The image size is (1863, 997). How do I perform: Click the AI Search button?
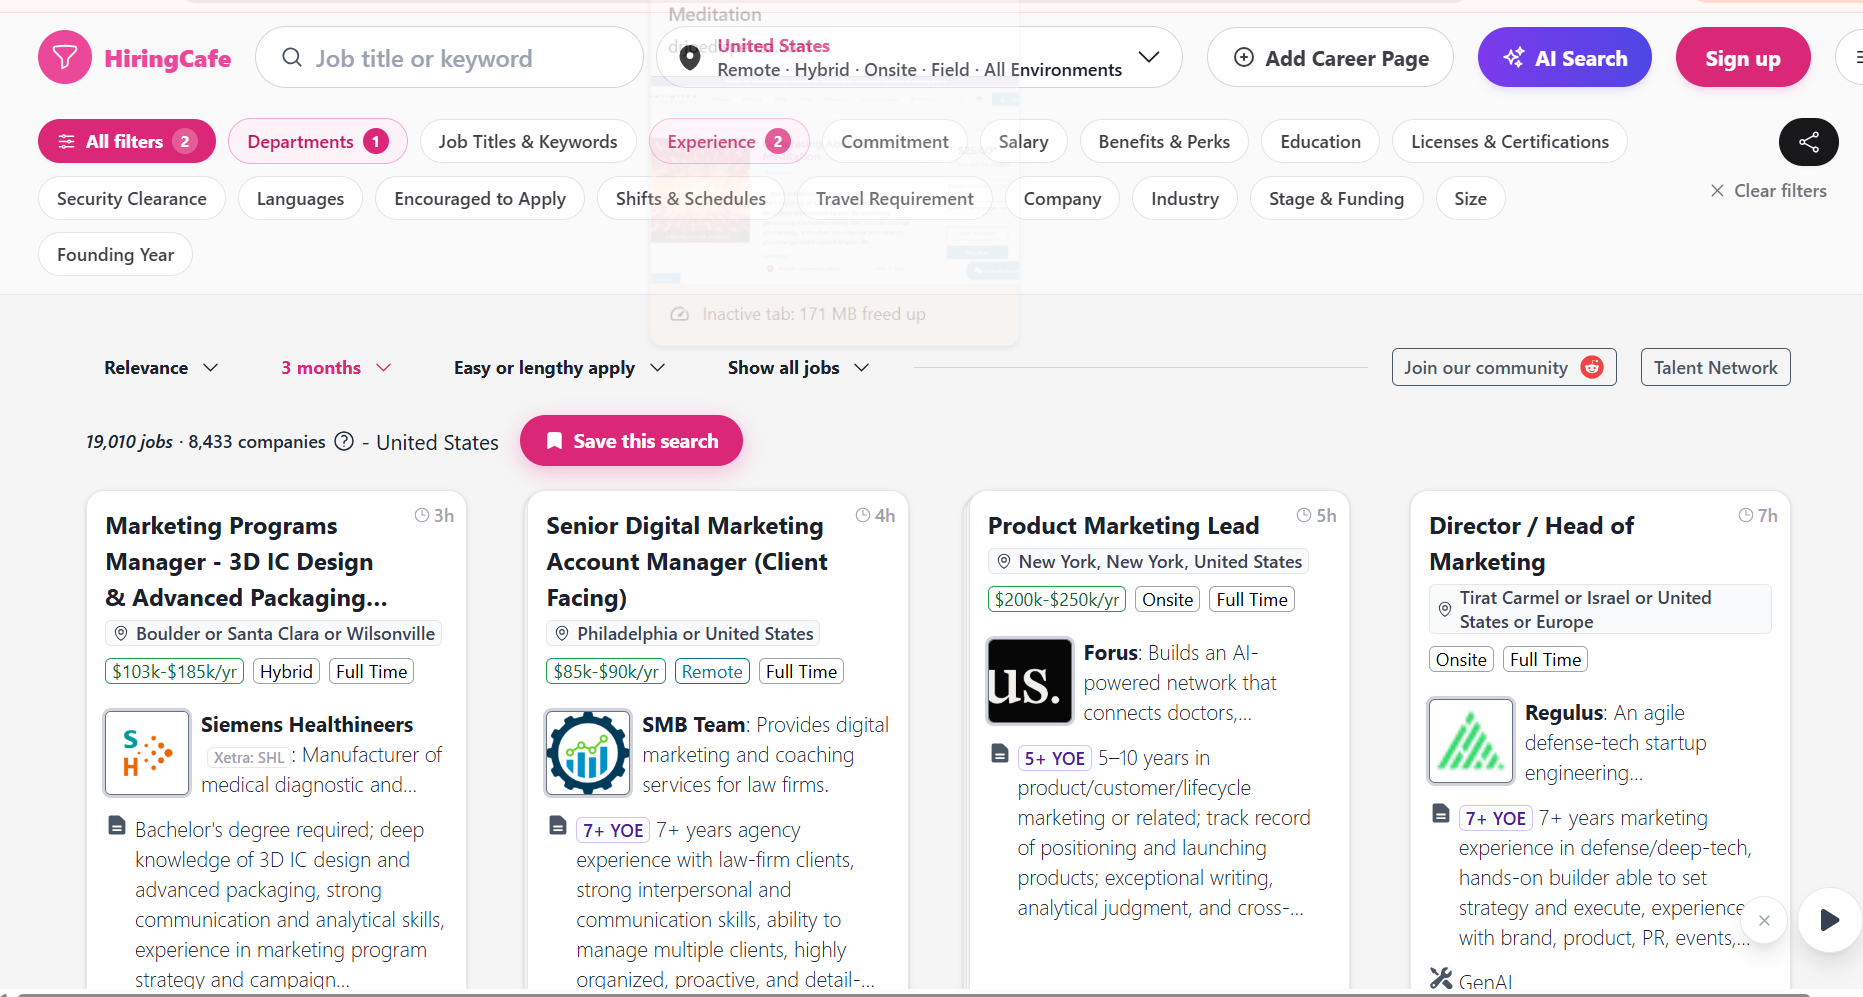[1564, 58]
